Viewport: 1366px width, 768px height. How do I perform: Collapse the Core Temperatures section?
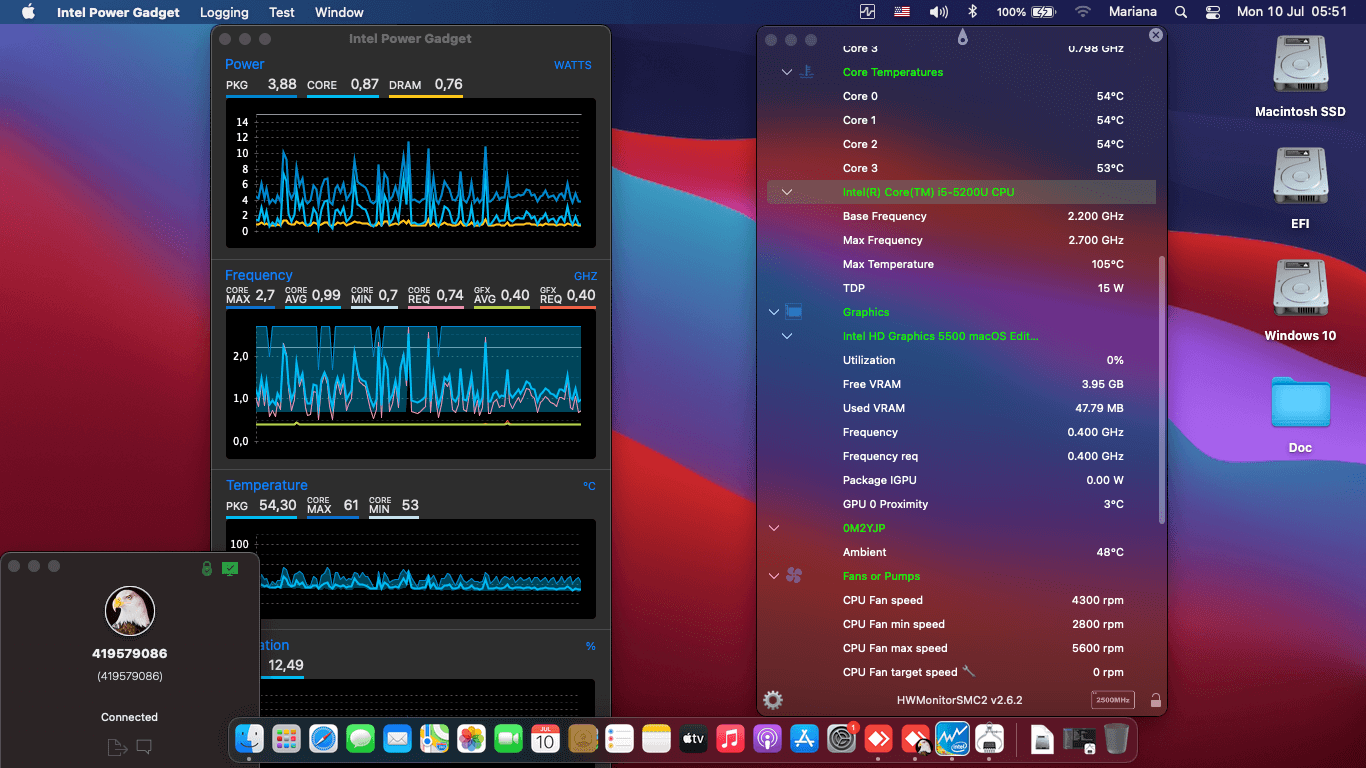(x=787, y=72)
